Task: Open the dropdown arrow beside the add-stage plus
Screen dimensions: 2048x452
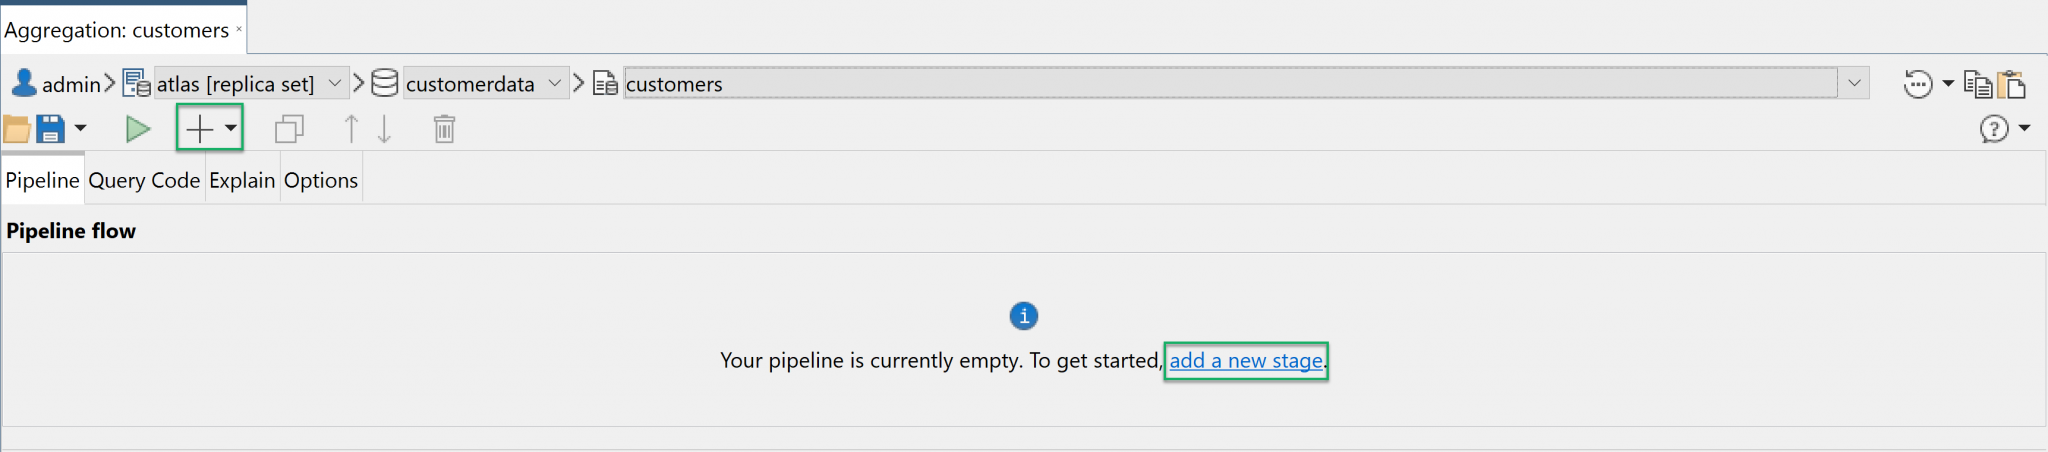Action: point(231,128)
